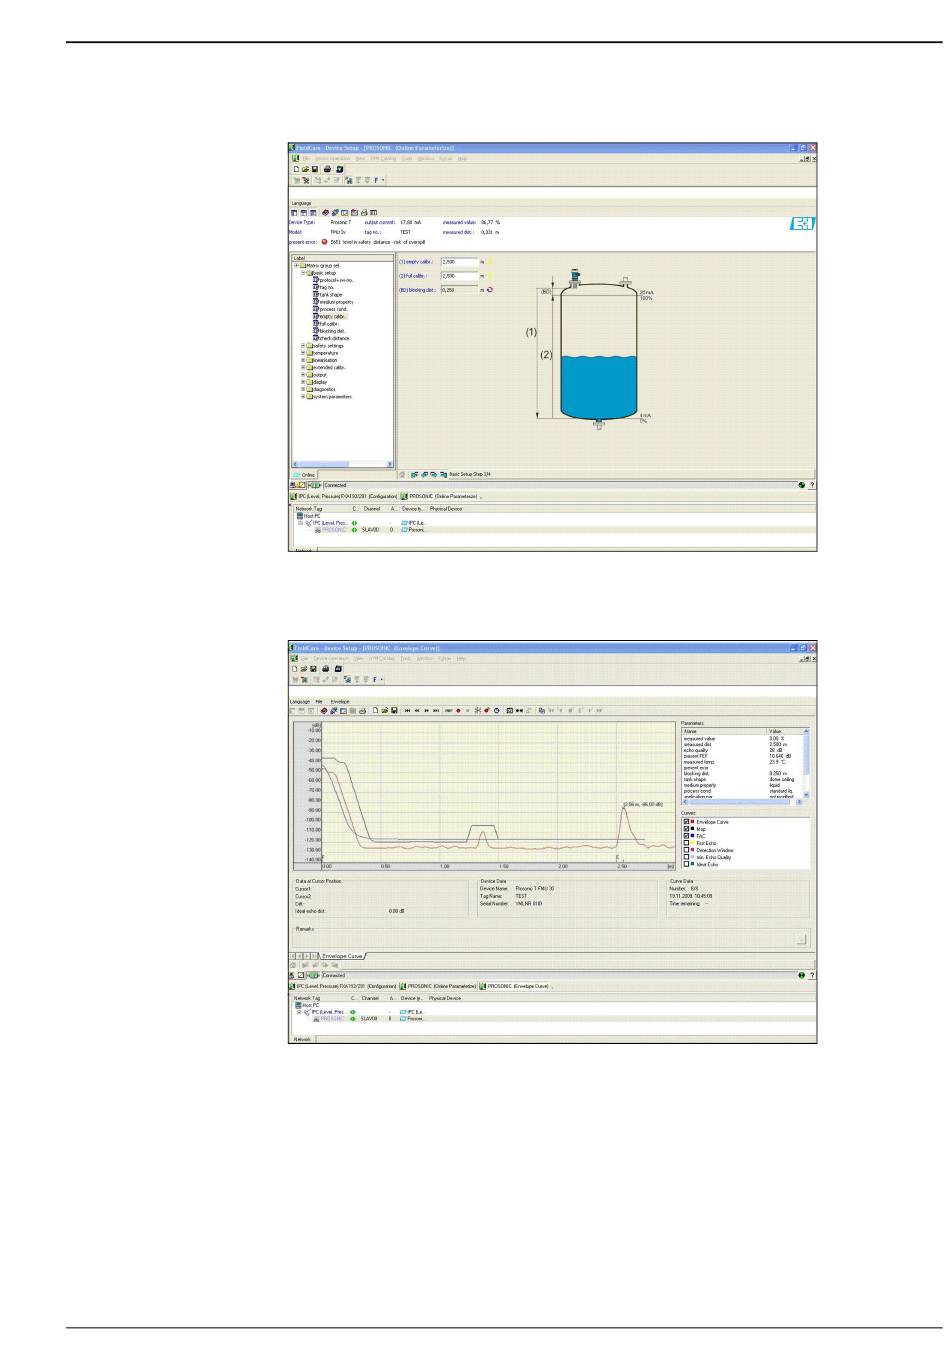Viewport: 950px width, 1370px height.
Task: Open the Help menu in the top window
Action: click(x=463, y=158)
